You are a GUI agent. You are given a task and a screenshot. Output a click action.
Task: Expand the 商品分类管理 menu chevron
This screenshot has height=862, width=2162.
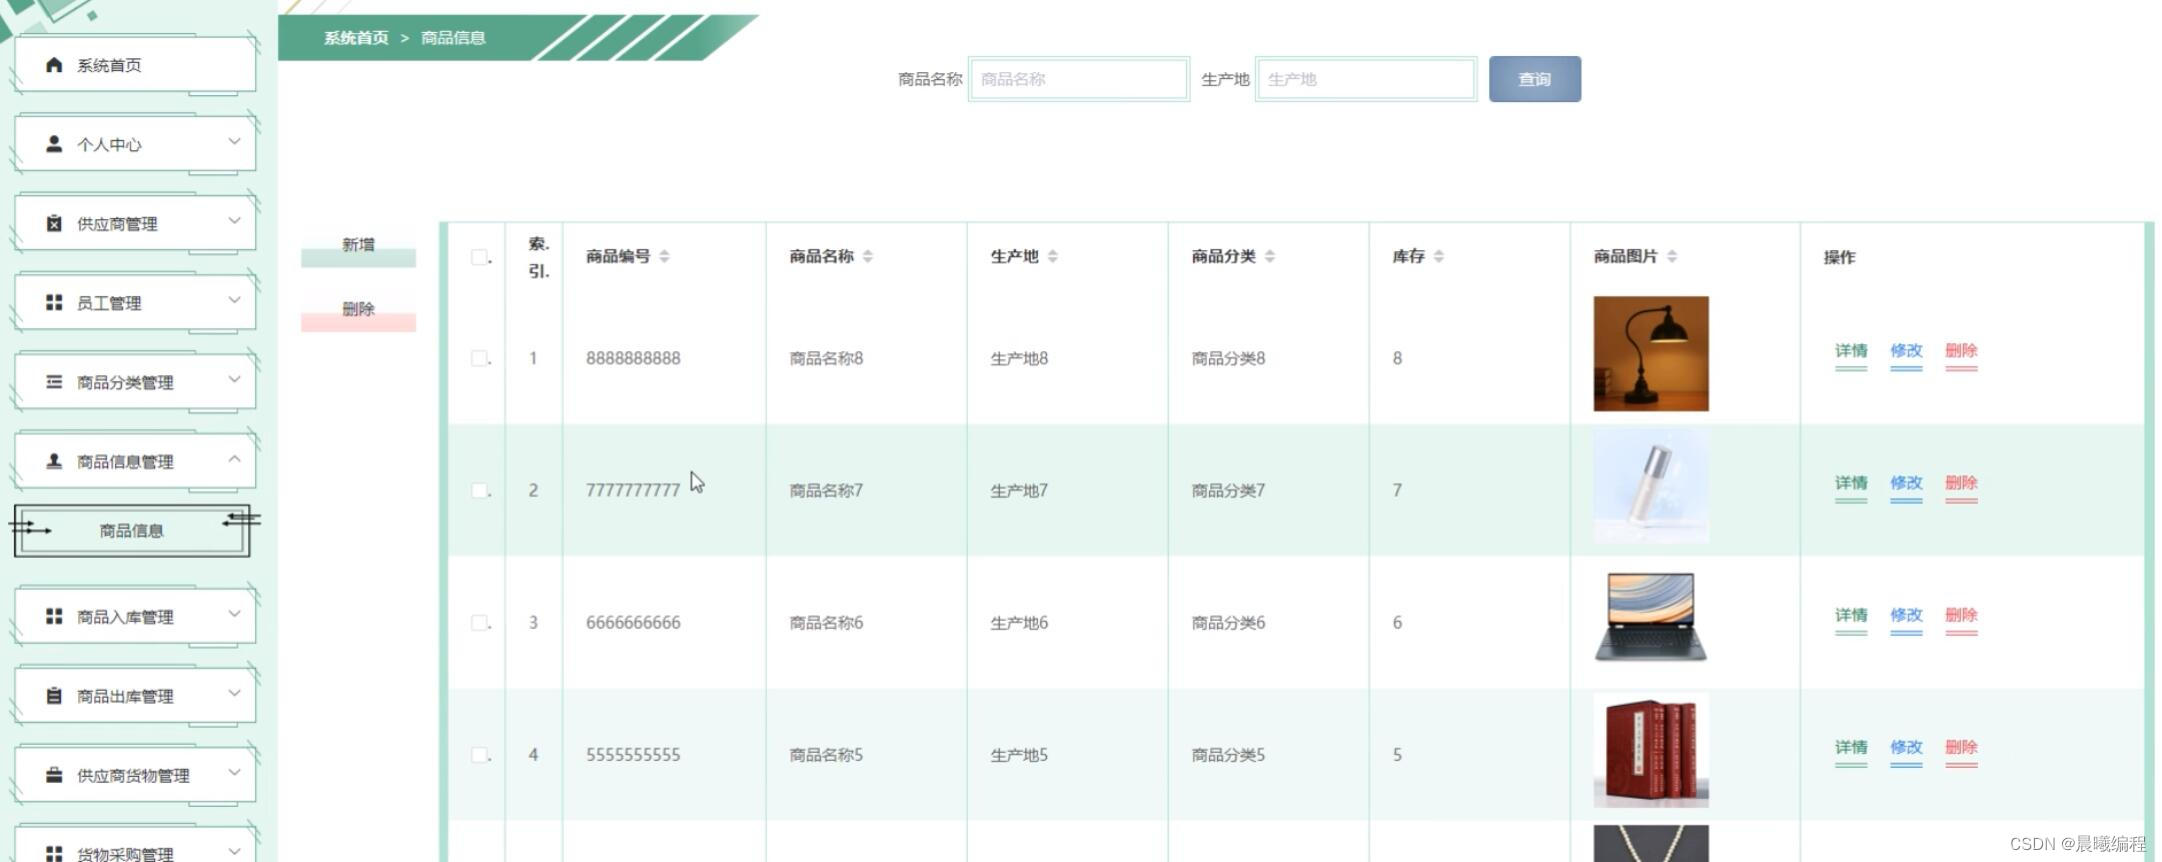click(x=234, y=379)
